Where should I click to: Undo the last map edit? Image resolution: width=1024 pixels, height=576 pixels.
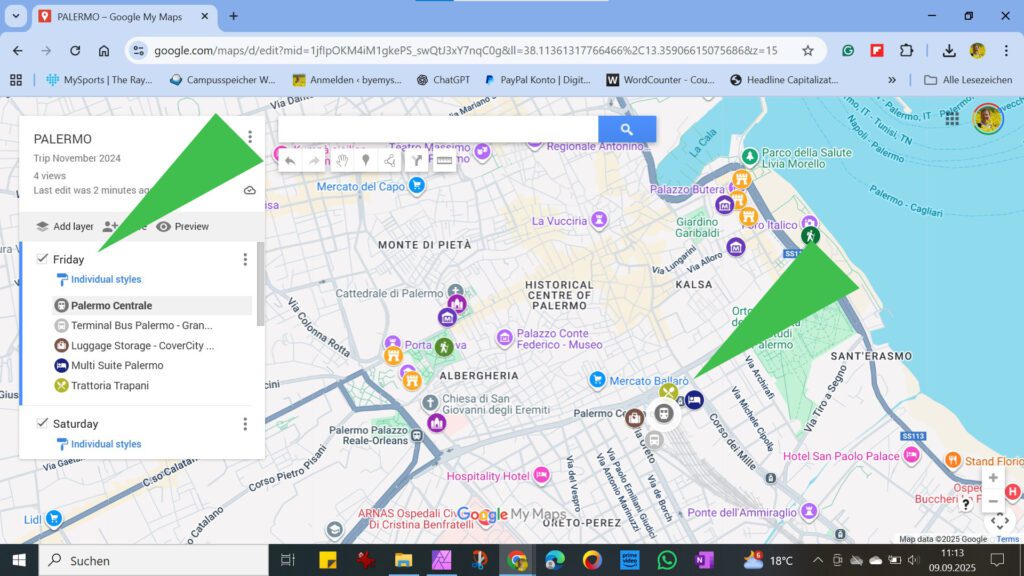289,161
